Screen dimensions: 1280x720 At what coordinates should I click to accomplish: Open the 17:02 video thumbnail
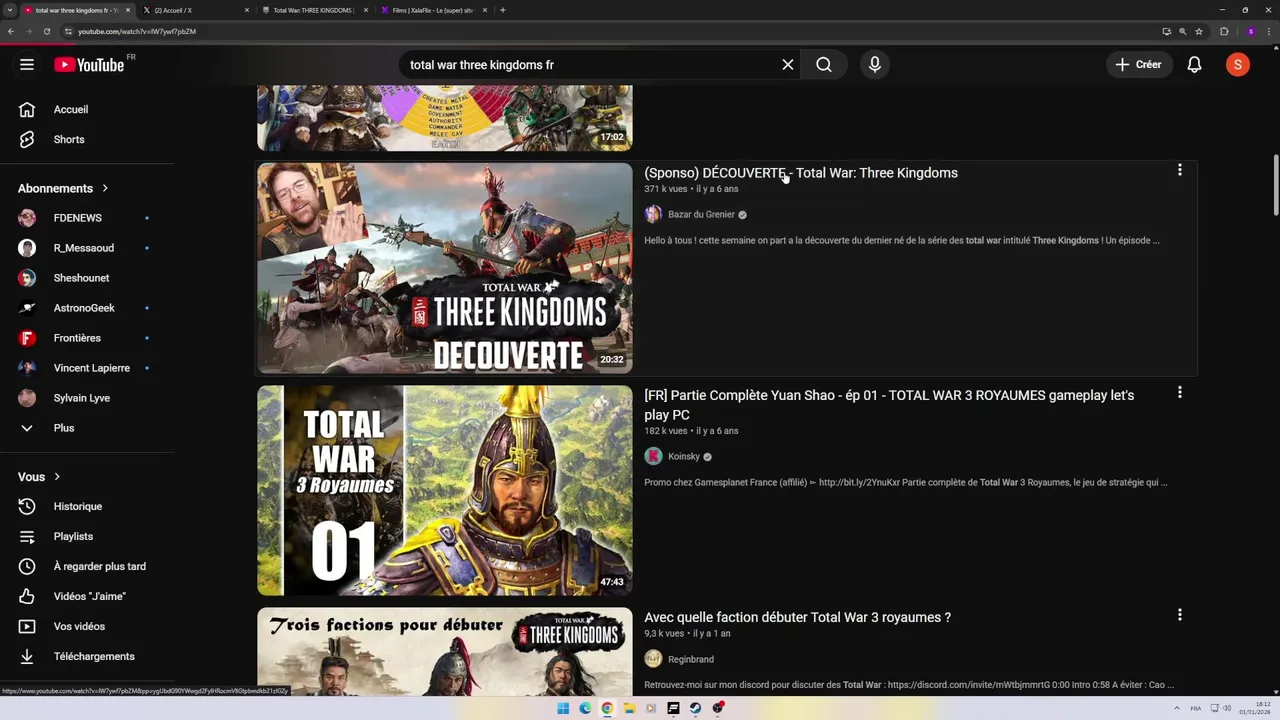coord(445,118)
